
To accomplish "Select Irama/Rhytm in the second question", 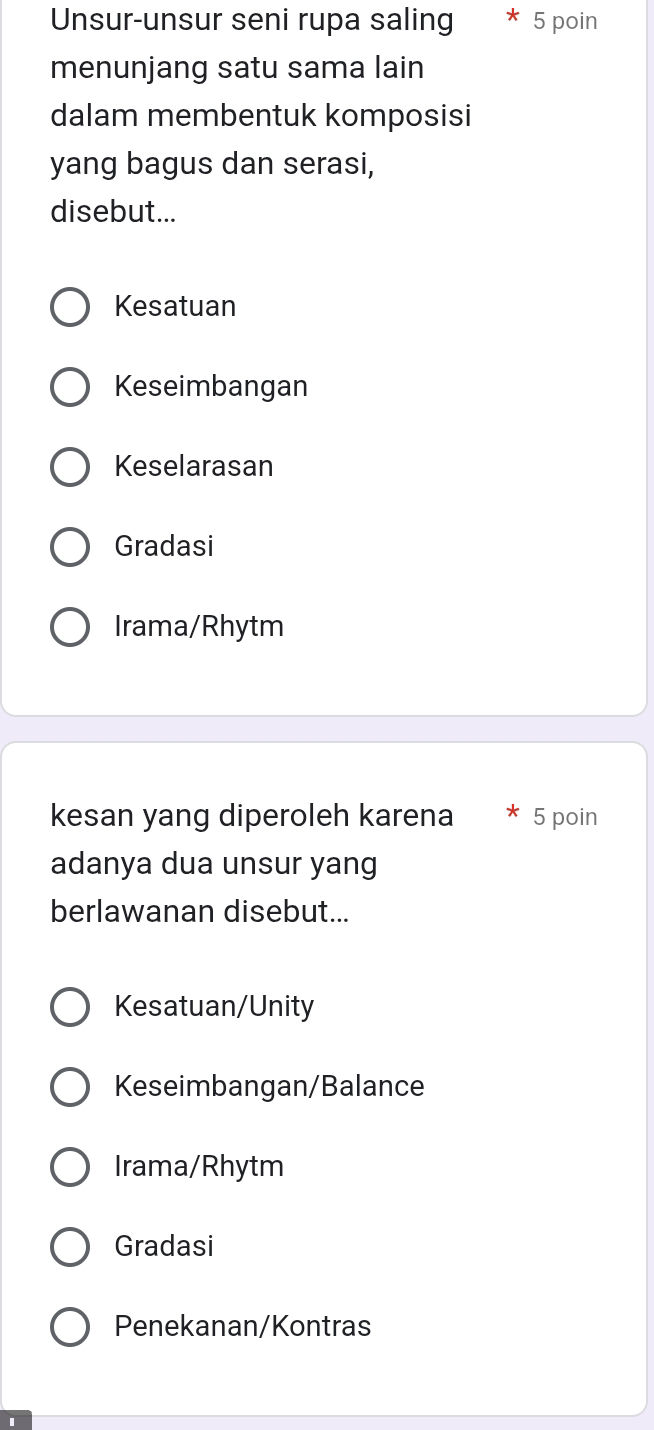I will click(70, 1167).
